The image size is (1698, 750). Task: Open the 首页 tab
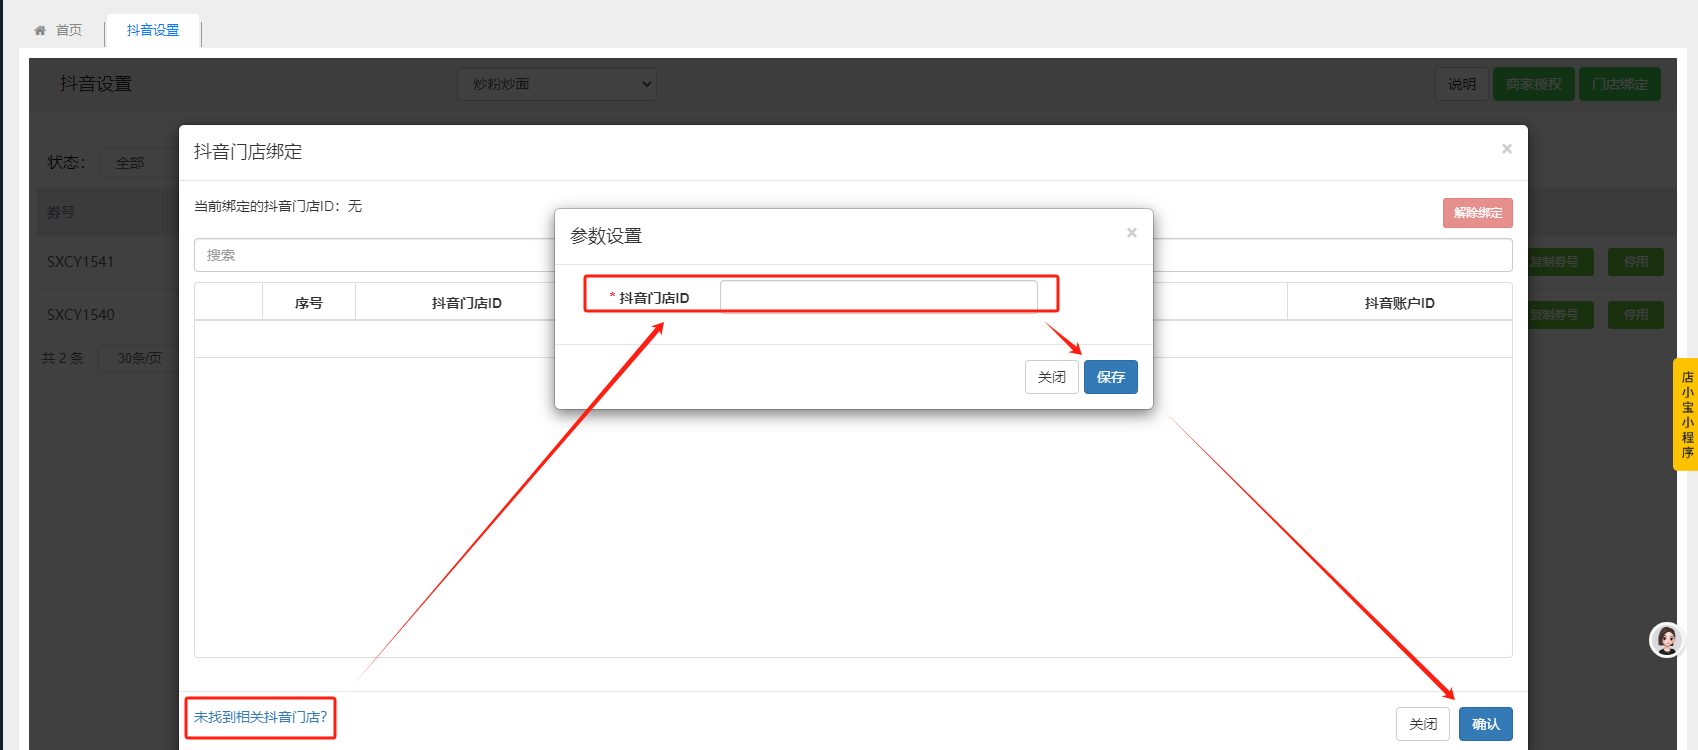tap(59, 31)
